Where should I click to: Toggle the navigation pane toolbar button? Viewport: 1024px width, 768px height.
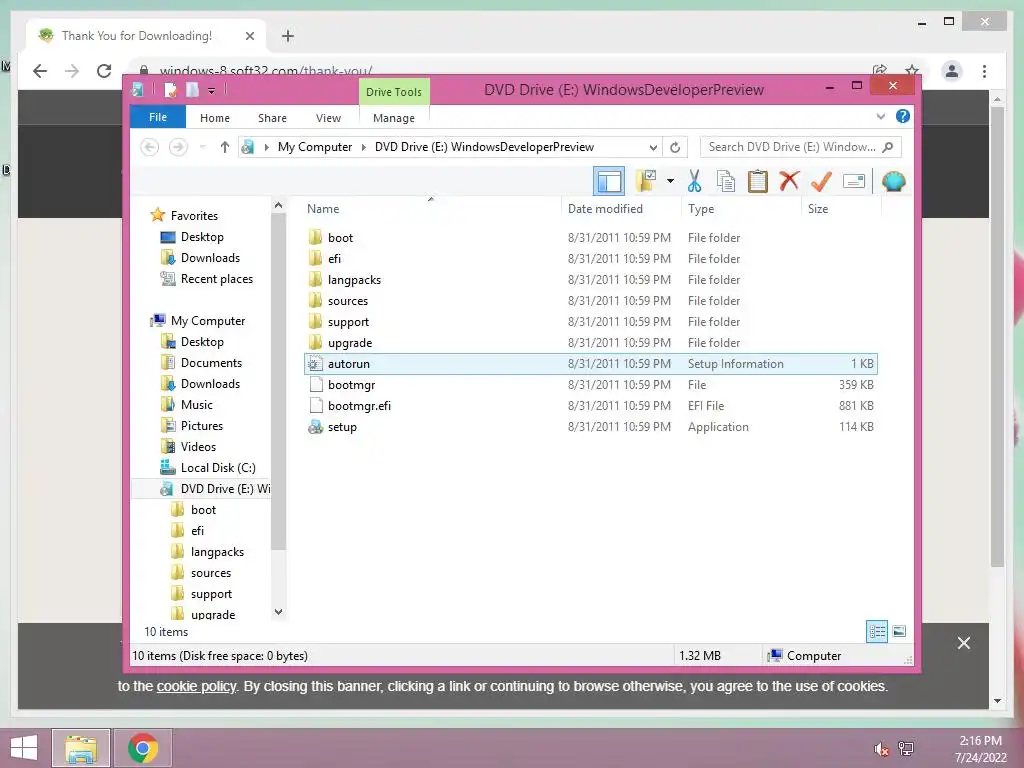(x=609, y=181)
